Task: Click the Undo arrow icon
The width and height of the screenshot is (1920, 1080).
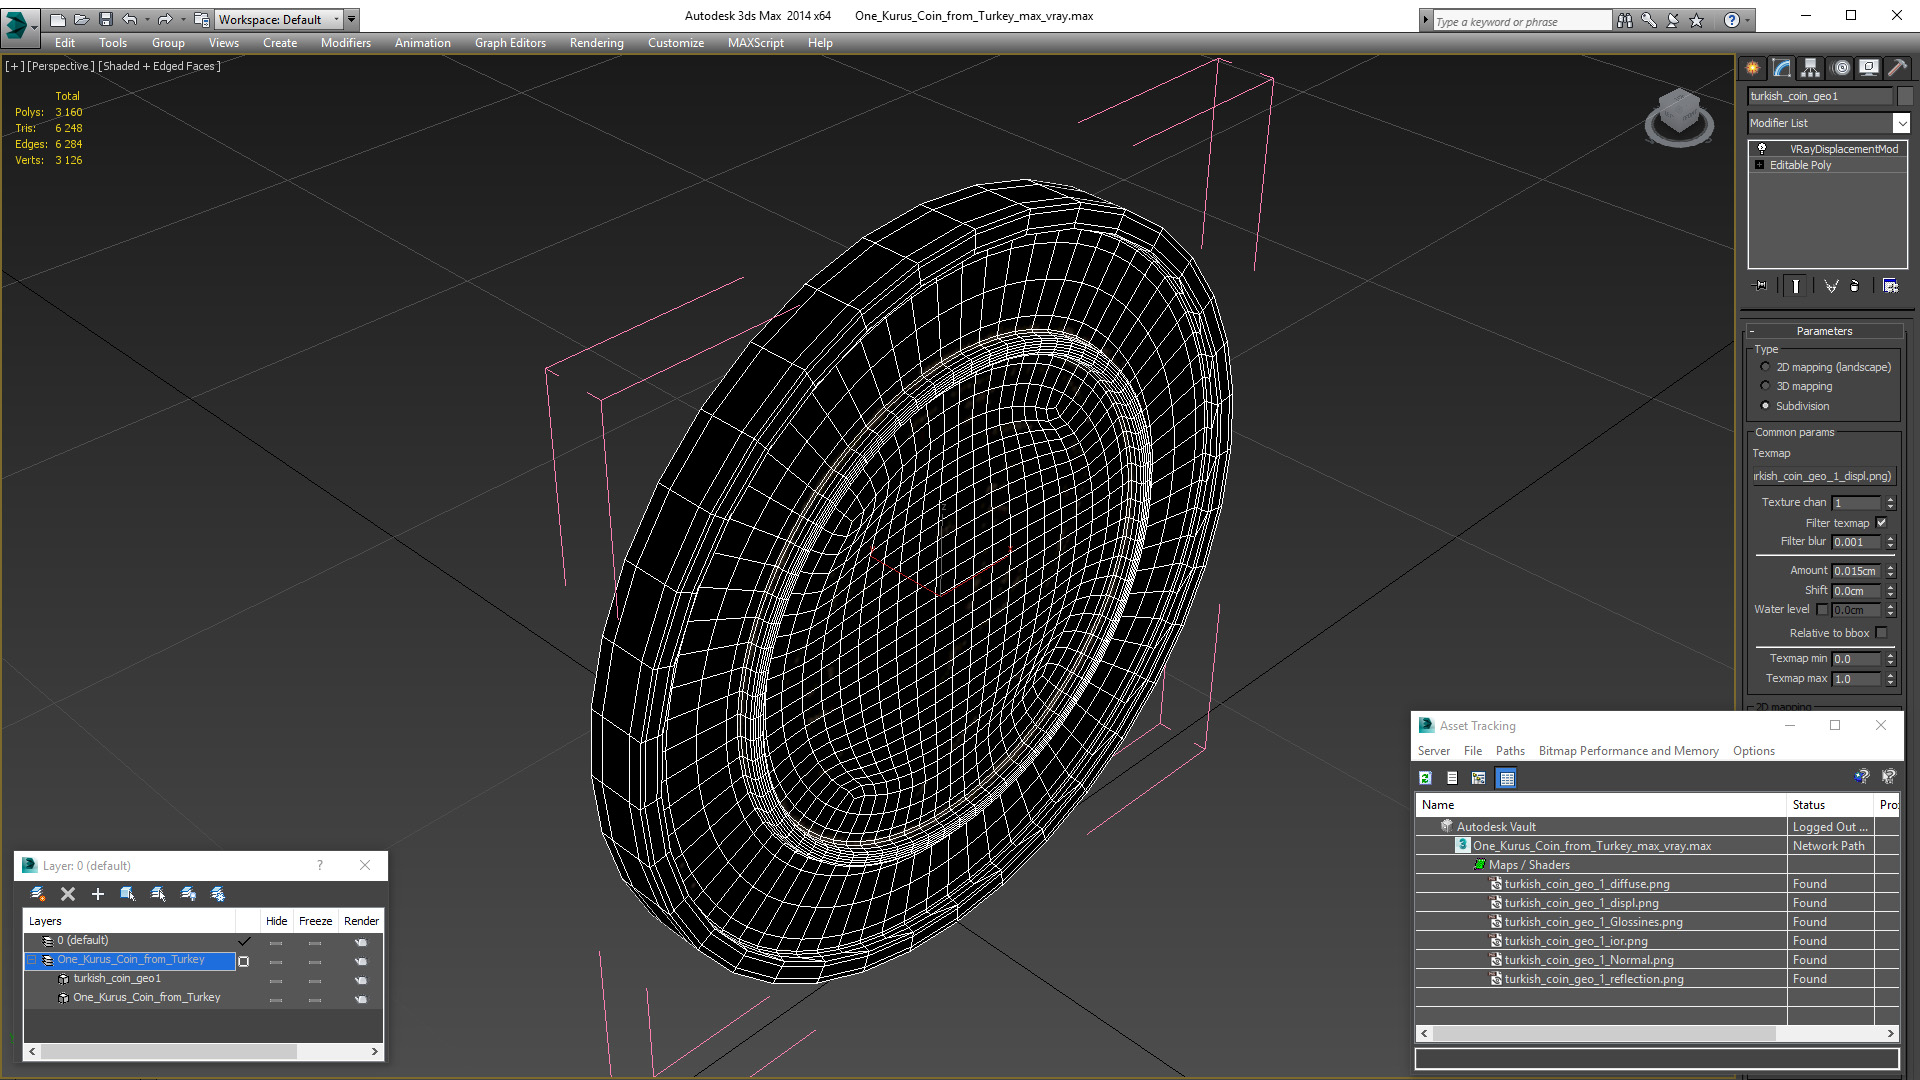Action: [x=129, y=19]
